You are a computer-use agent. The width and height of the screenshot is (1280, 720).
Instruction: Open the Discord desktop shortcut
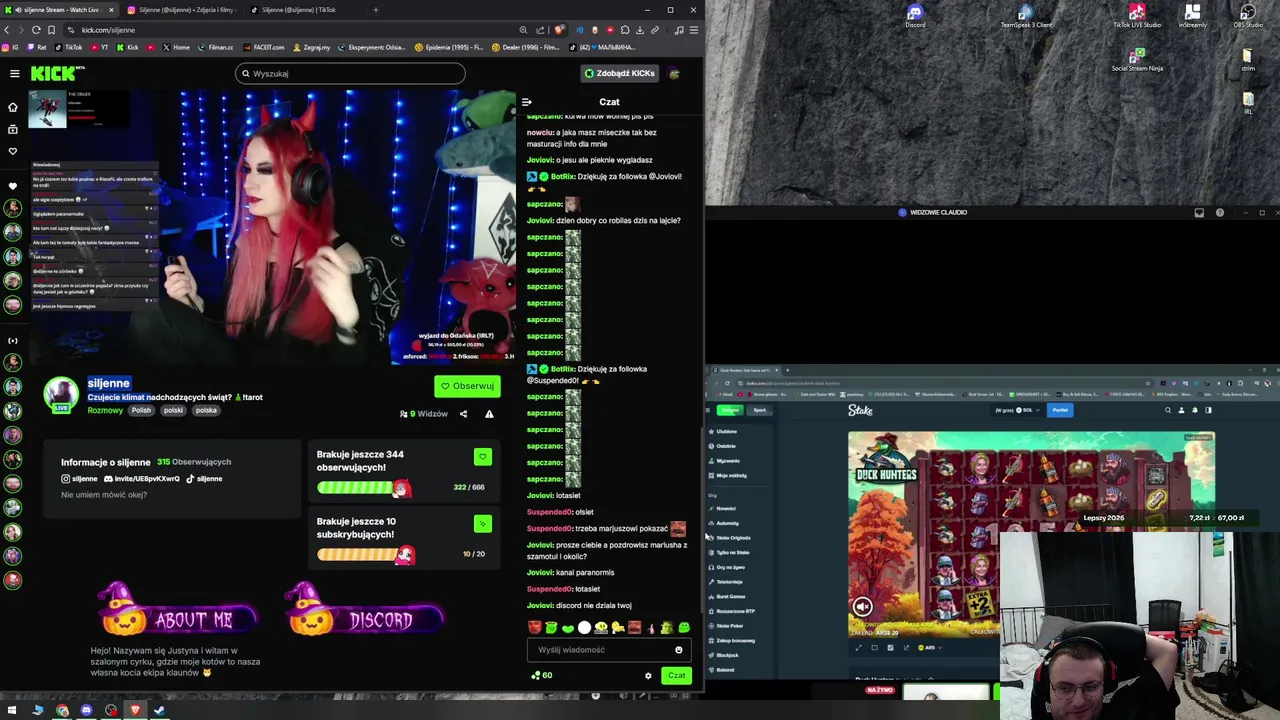(915, 16)
